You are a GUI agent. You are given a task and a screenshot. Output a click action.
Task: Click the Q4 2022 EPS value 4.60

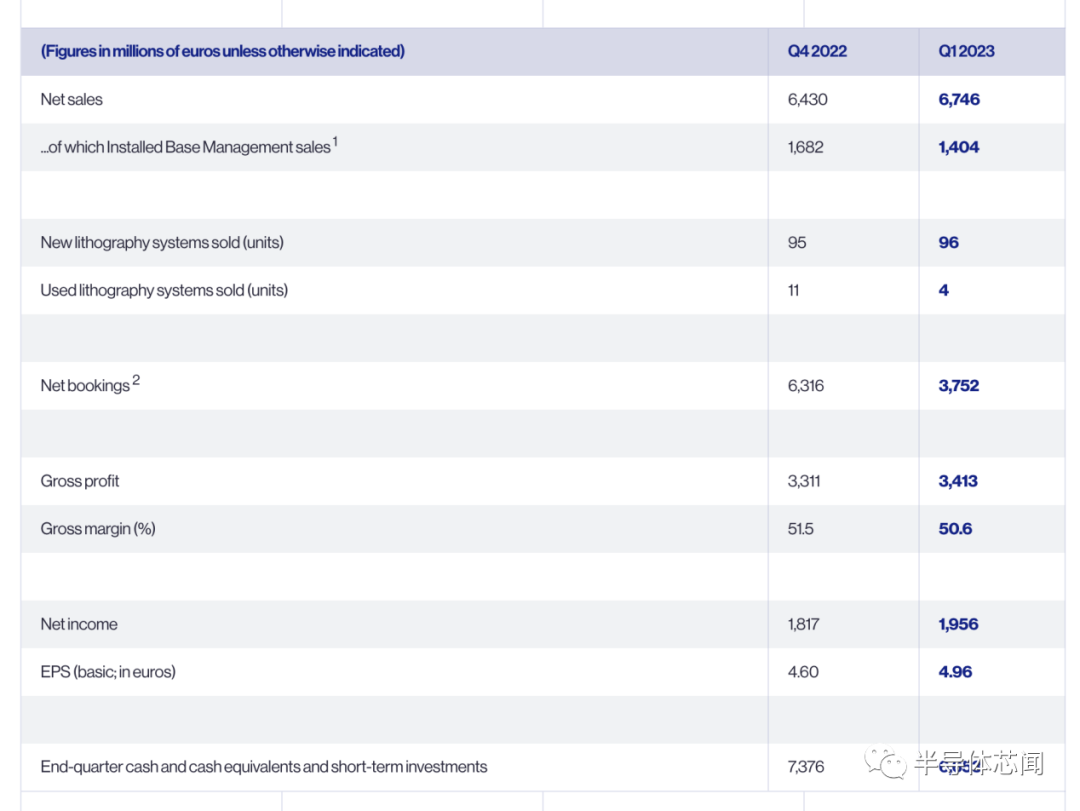(803, 672)
